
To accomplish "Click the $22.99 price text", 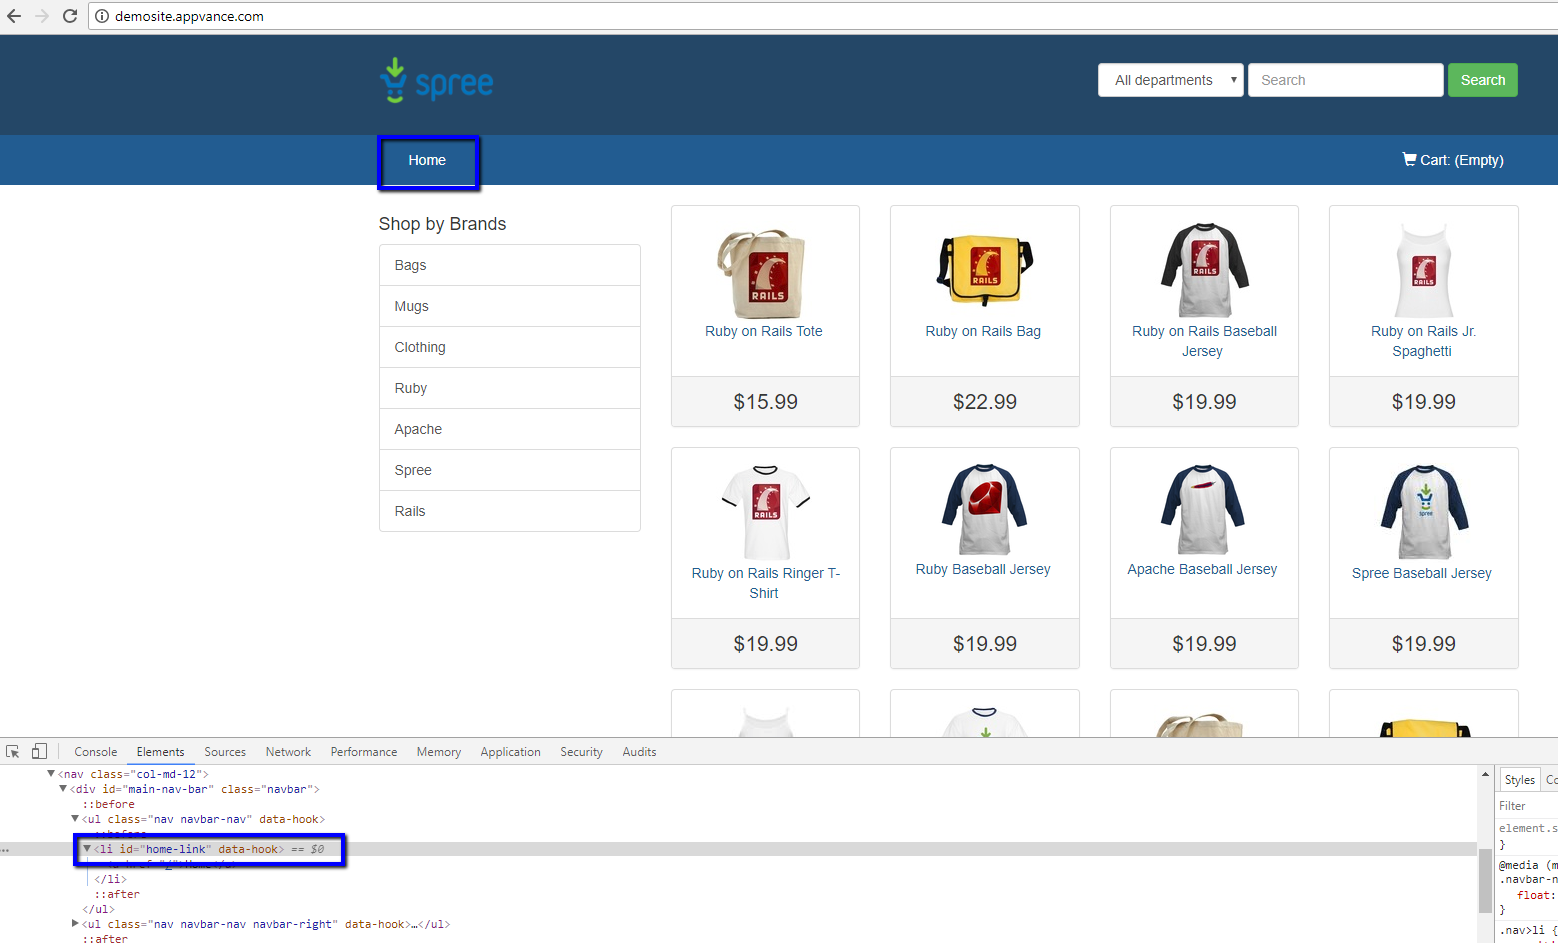I will tap(984, 402).
